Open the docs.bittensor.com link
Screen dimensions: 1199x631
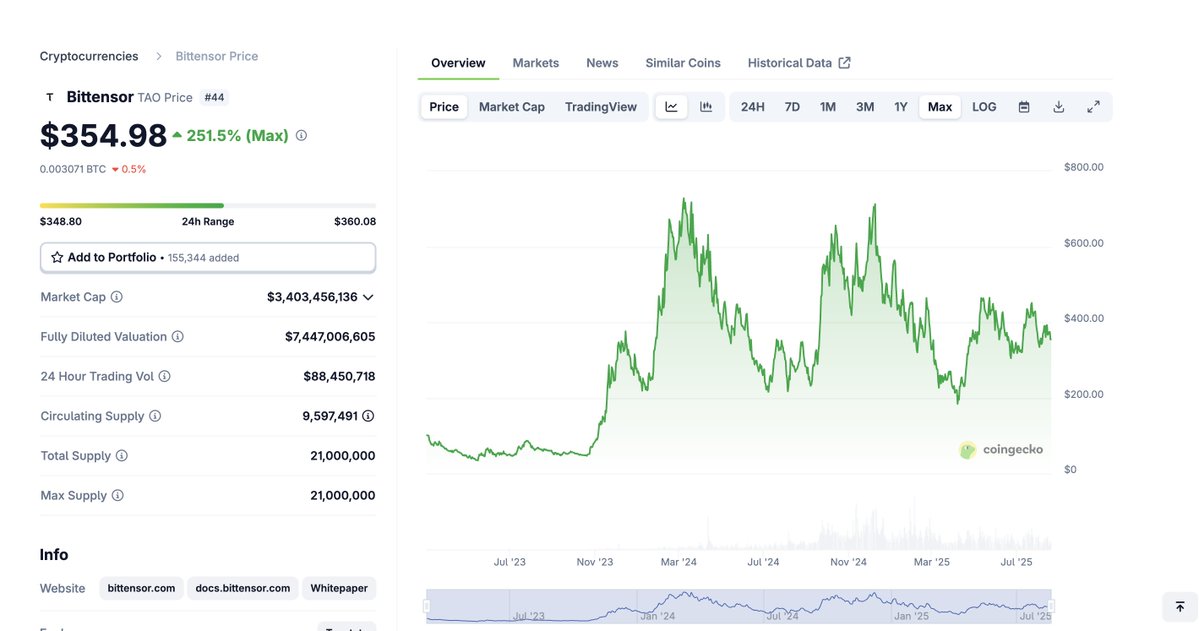242,588
